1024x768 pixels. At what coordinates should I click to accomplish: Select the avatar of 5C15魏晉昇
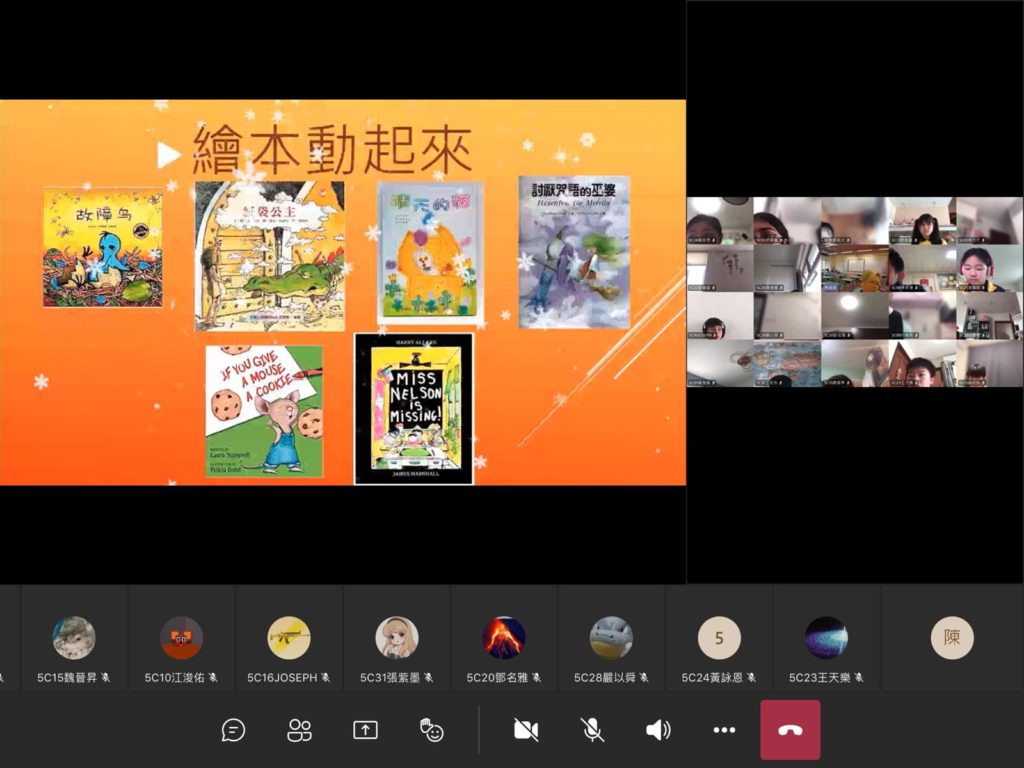74,637
